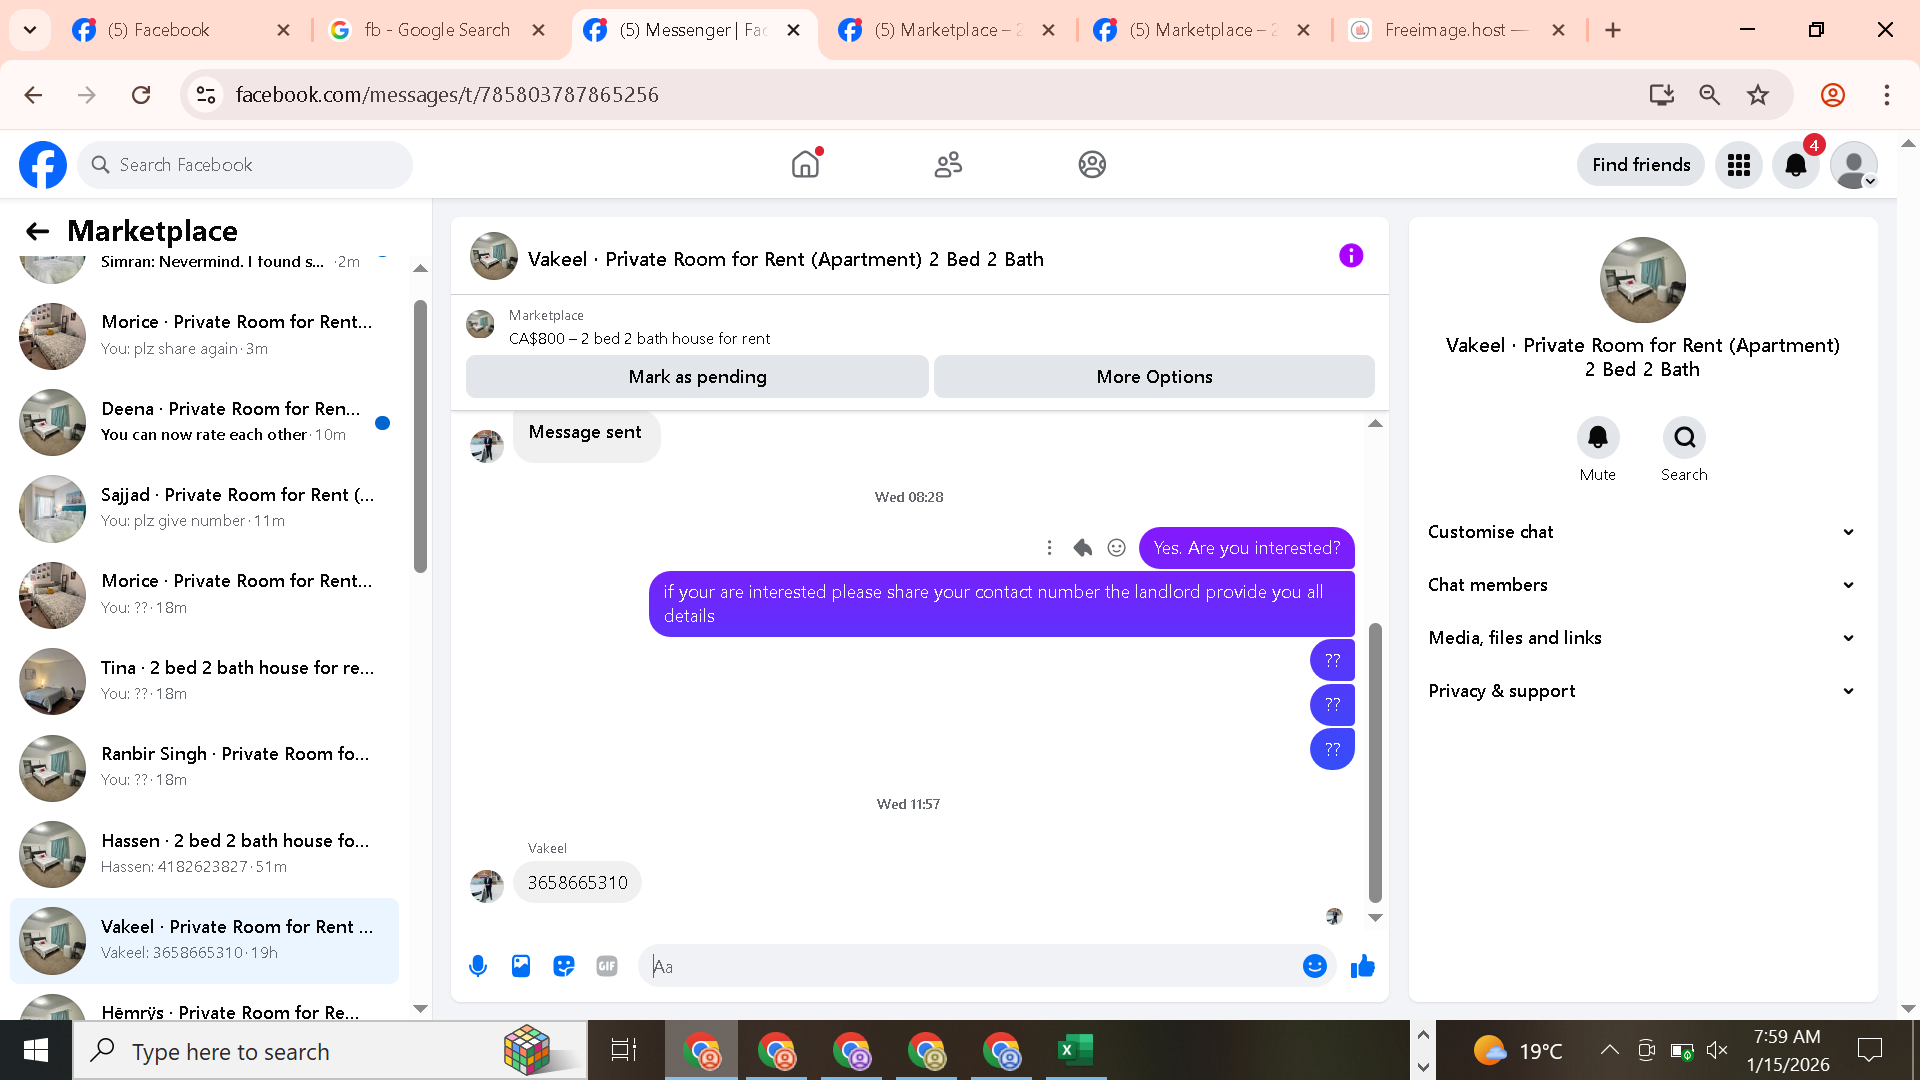Image resolution: width=1920 pixels, height=1080 pixels.
Task: Expand the Customise chat section
Action: point(1640,532)
